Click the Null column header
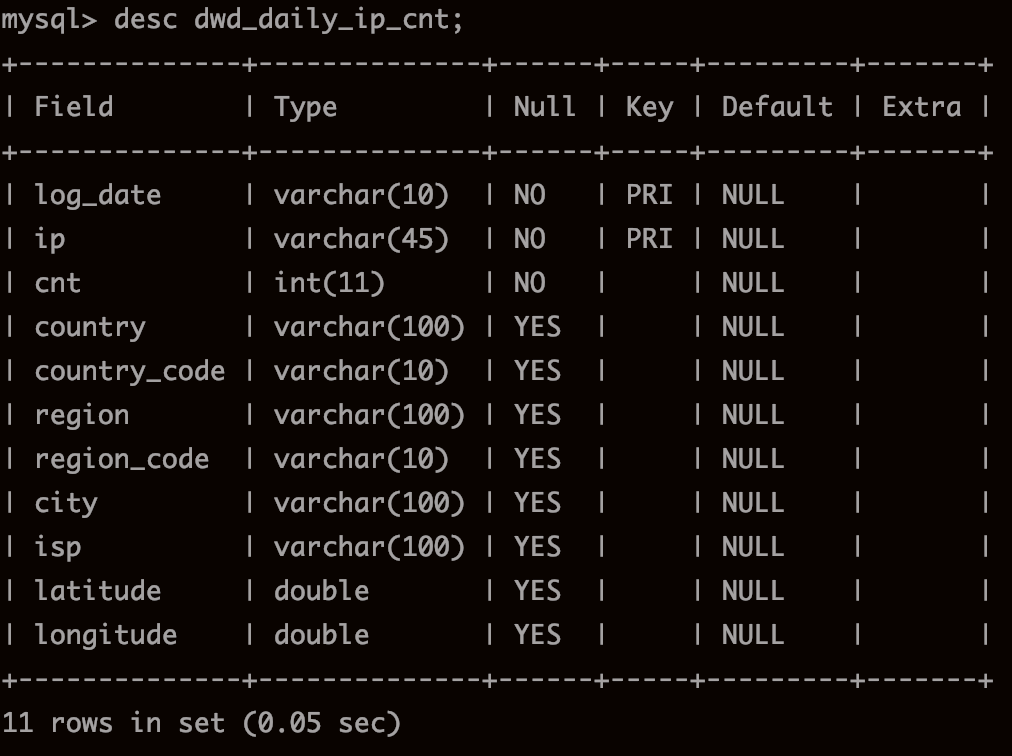Image resolution: width=1012 pixels, height=756 pixels. [544, 107]
